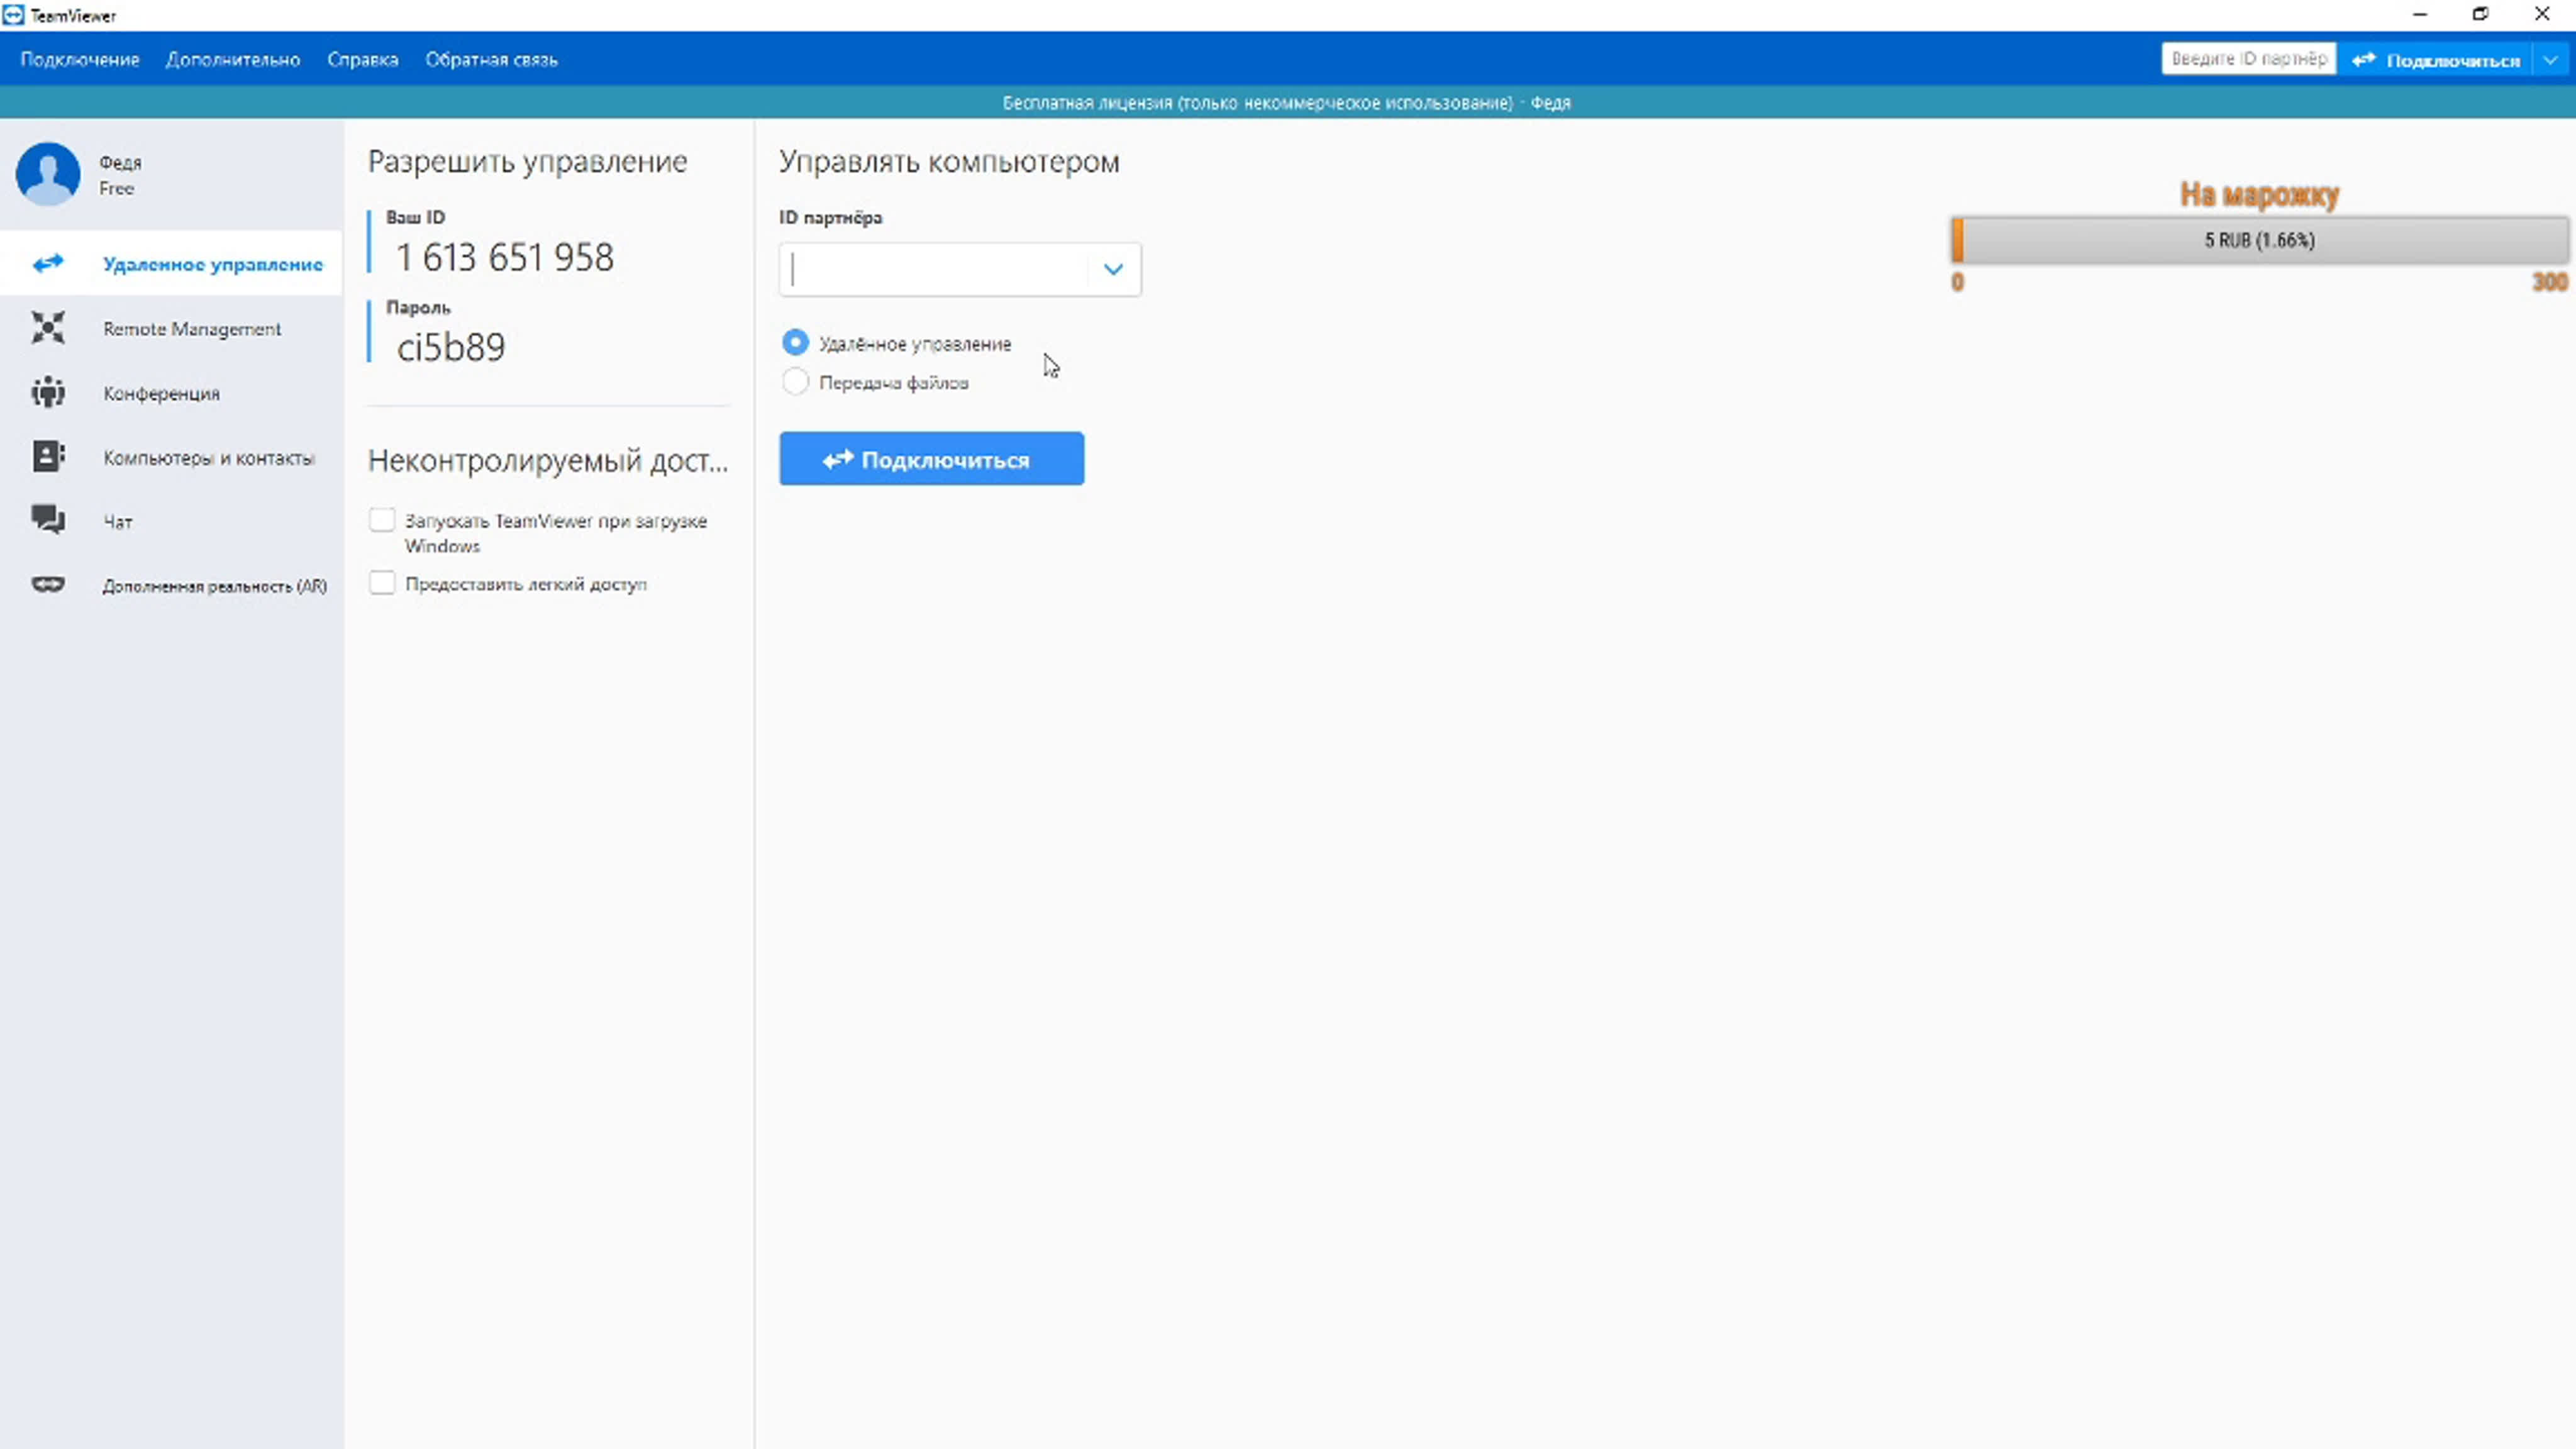Expand the ID партнёра dropdown arrow
The image size is (2576, 1449).
tap(1113, 269)
